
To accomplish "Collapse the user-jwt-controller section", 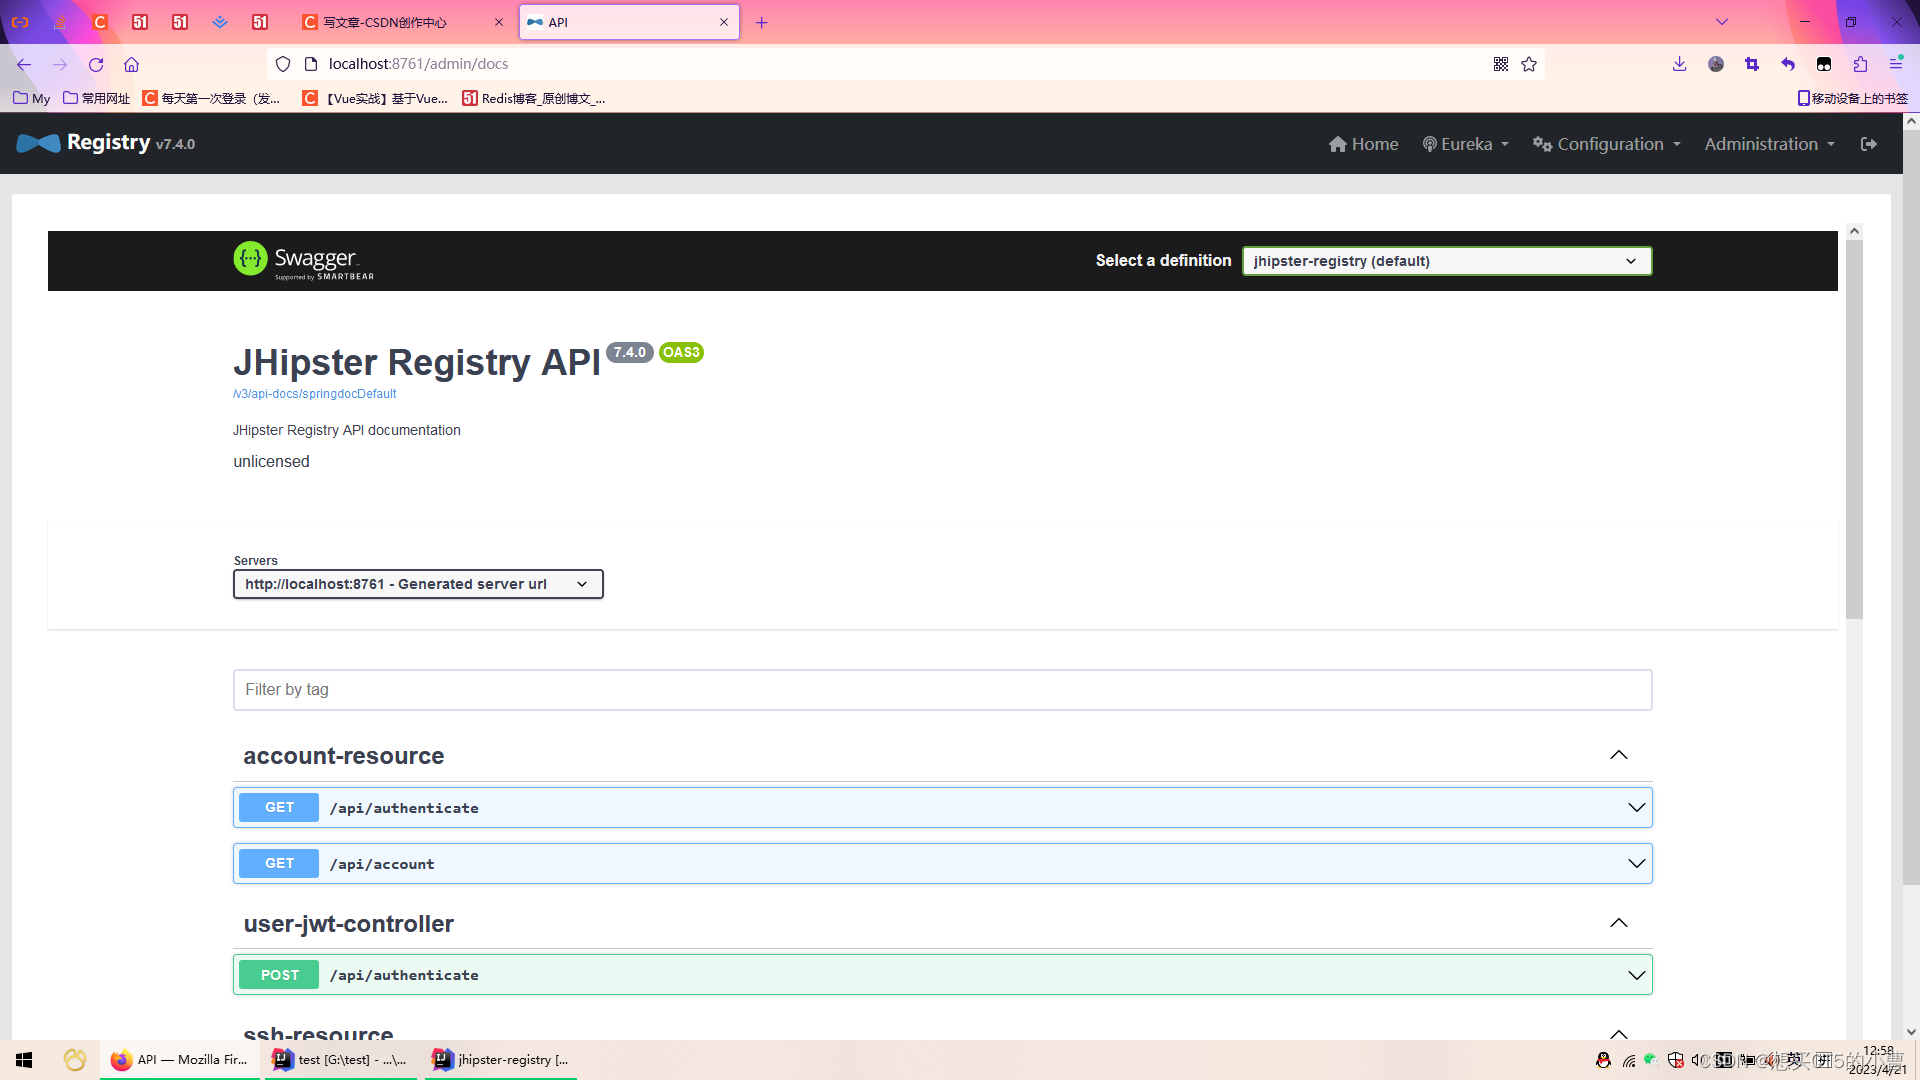I will tap(1619, 923).
